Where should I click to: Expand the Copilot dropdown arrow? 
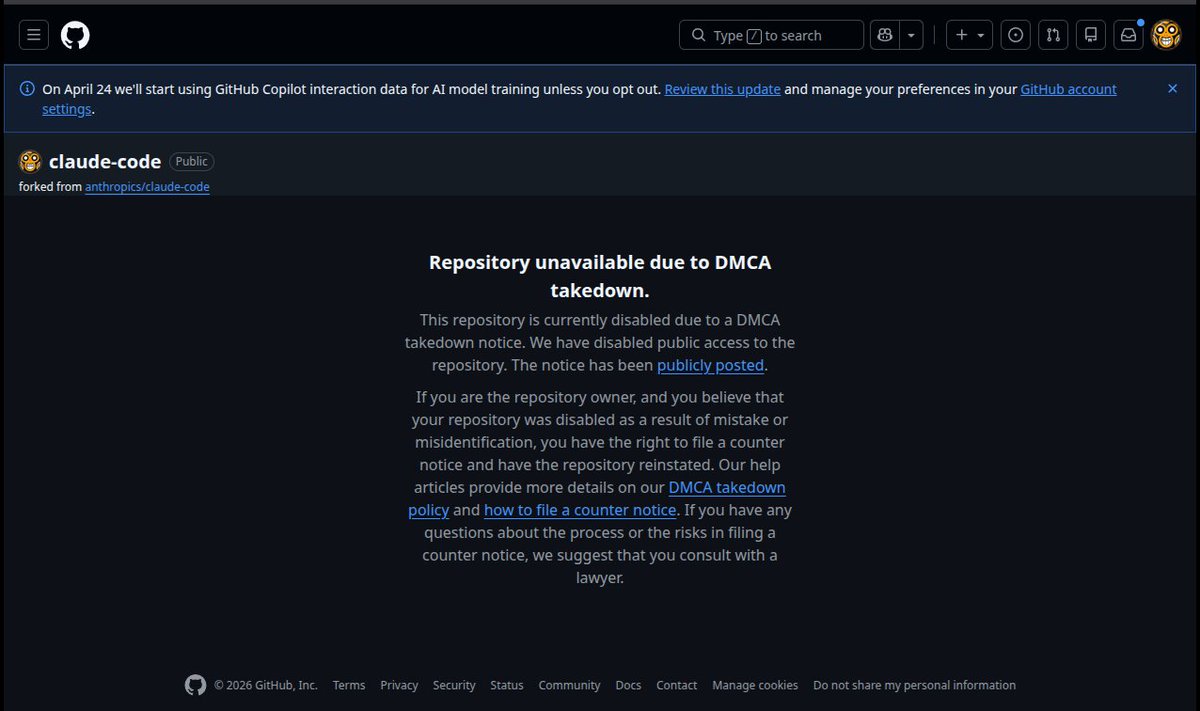click(x=911, y=35)
